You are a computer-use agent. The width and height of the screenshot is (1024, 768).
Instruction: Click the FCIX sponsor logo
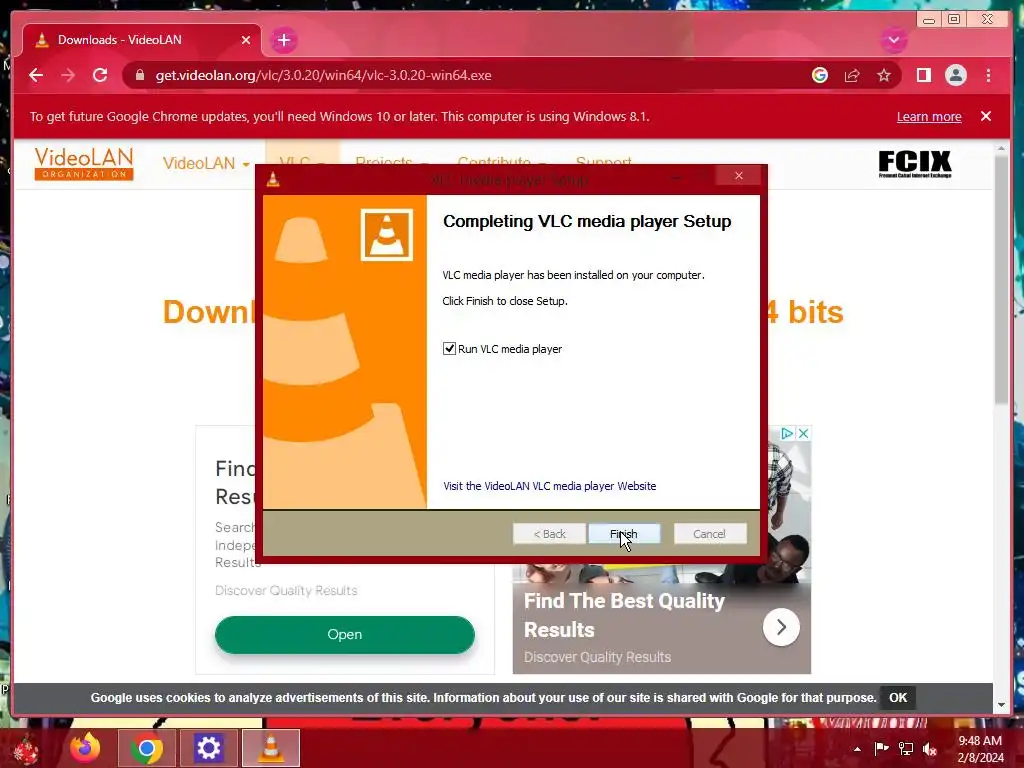click(915, 163)
